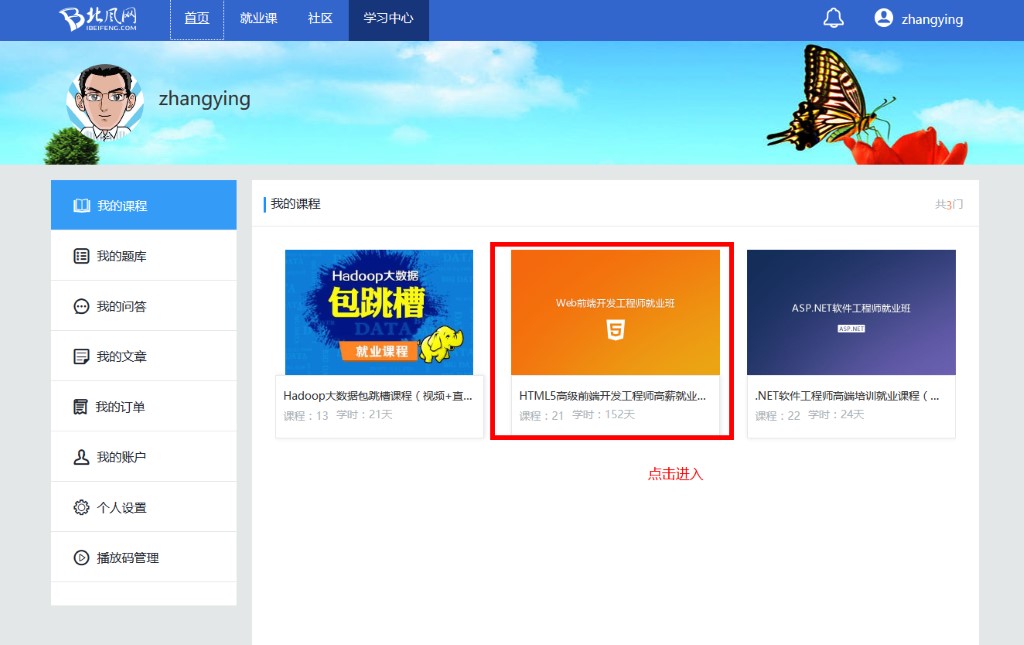Click the zhangying name on the banner
Viewport: 1024px width, 645px height.
pyautogui.click(x=204, y=99)
